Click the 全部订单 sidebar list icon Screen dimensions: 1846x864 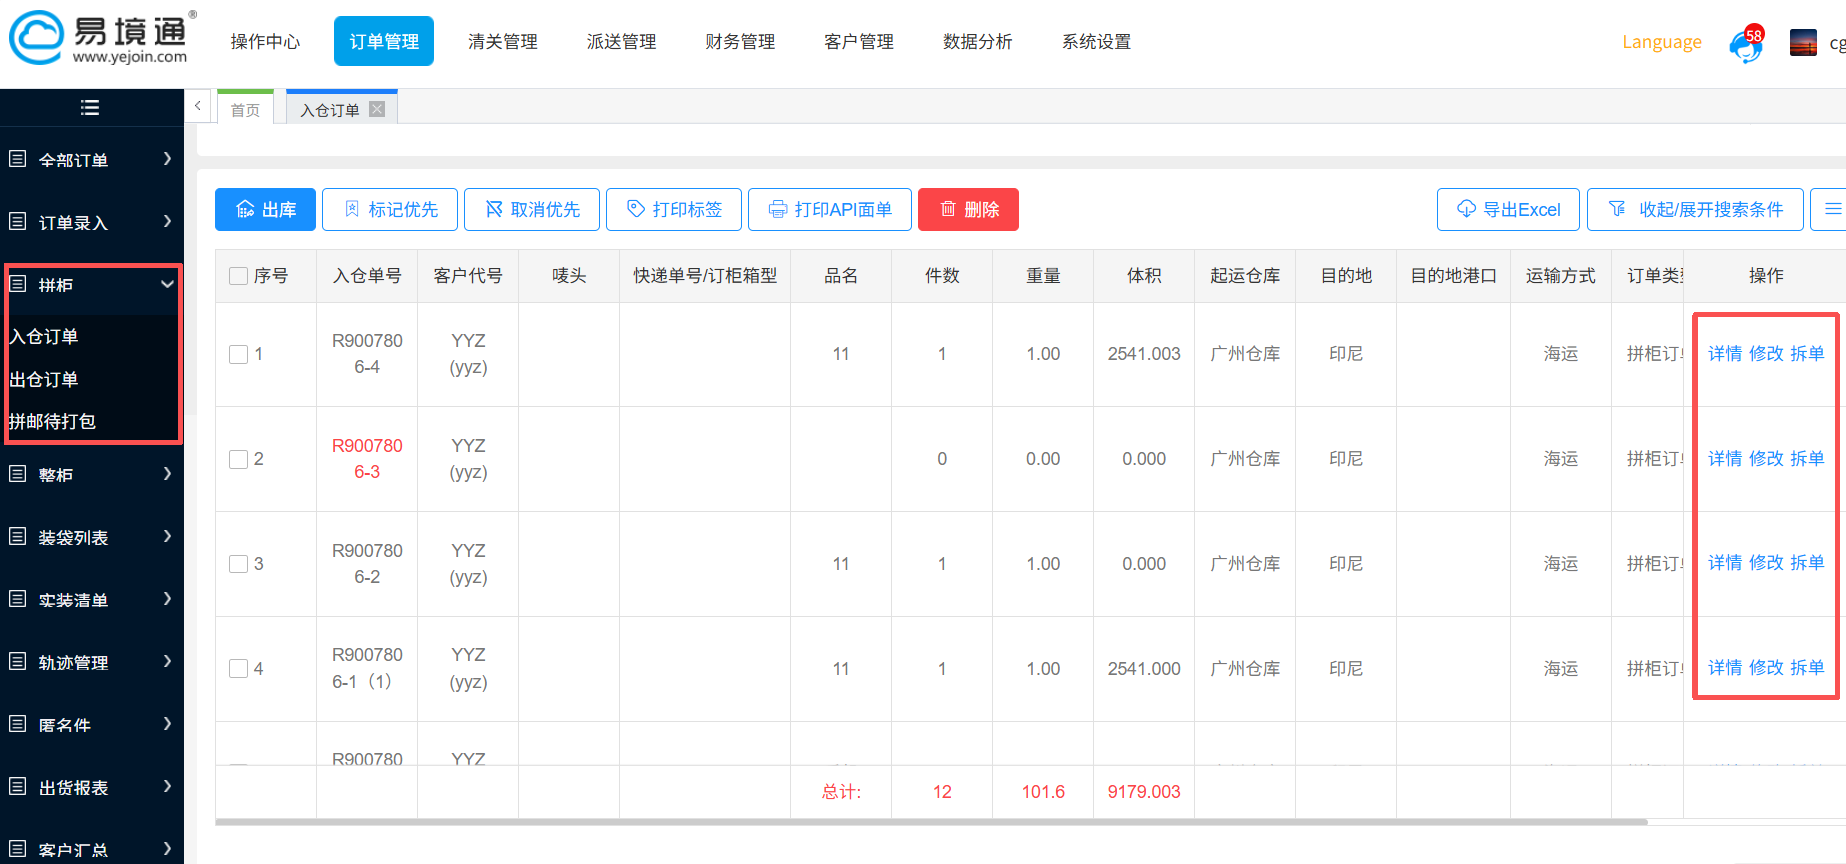[18, 159]
